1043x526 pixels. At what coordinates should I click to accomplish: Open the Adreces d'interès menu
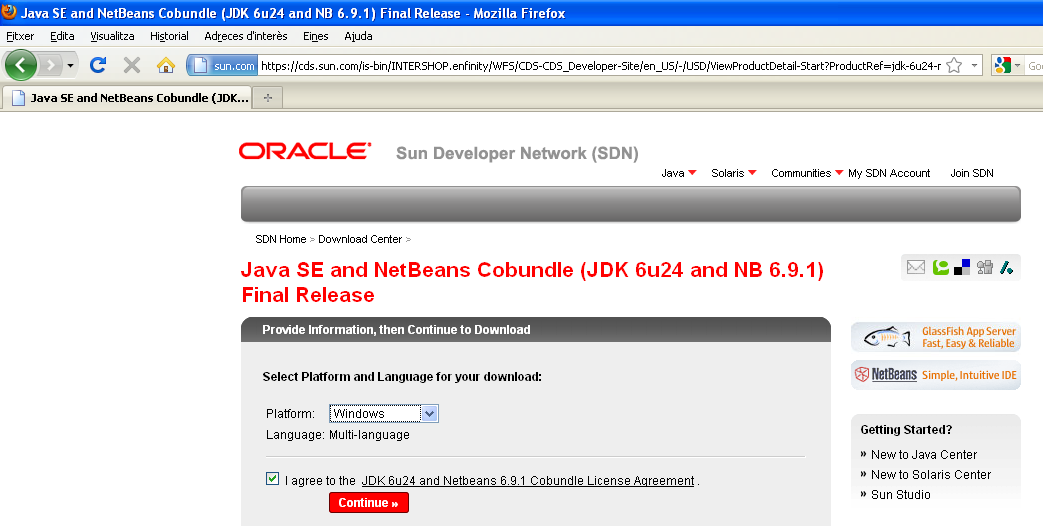246,36
